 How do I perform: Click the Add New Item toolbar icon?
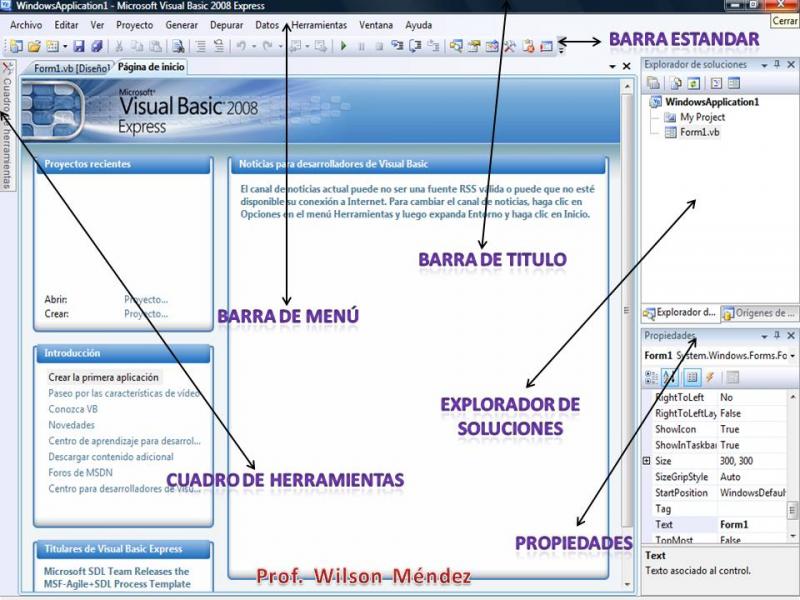(x=53, y=46)
